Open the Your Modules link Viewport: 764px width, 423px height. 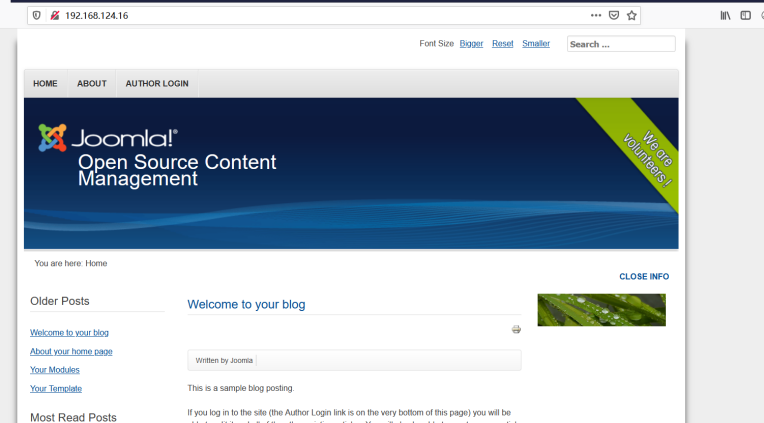point(55,370)
